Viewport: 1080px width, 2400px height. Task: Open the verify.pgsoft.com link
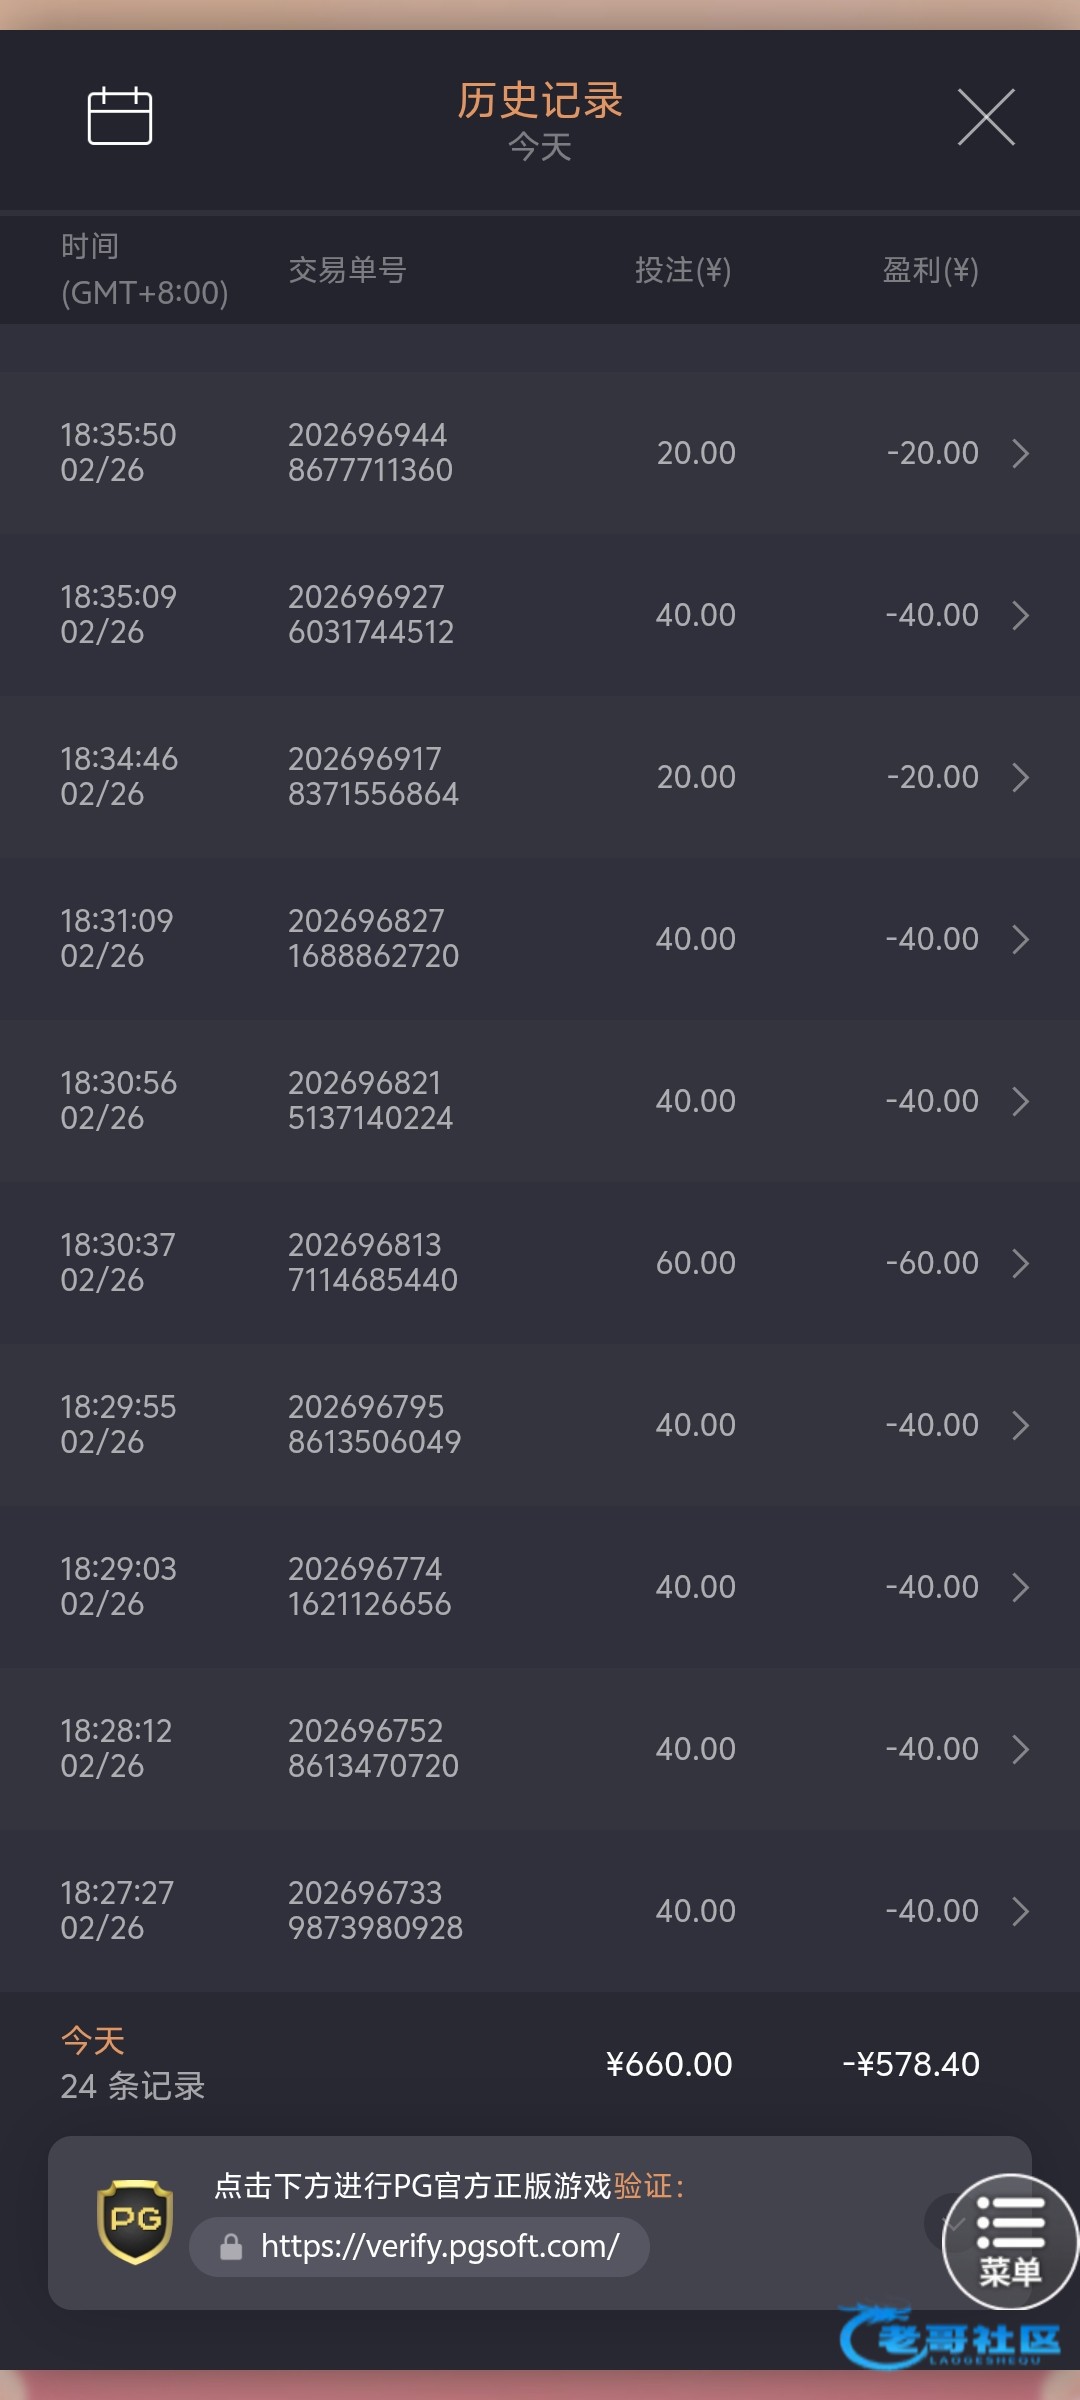(x=440, y=2247)
